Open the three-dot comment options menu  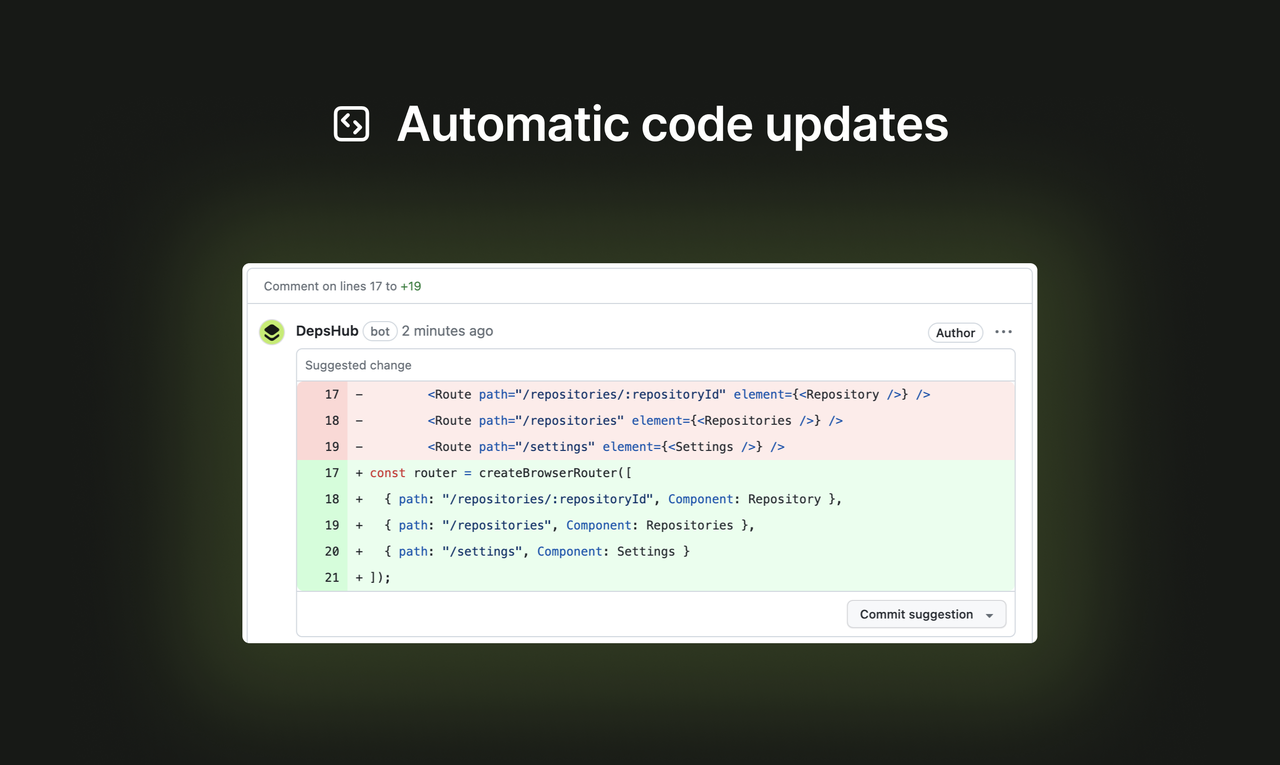[1004, 332]
